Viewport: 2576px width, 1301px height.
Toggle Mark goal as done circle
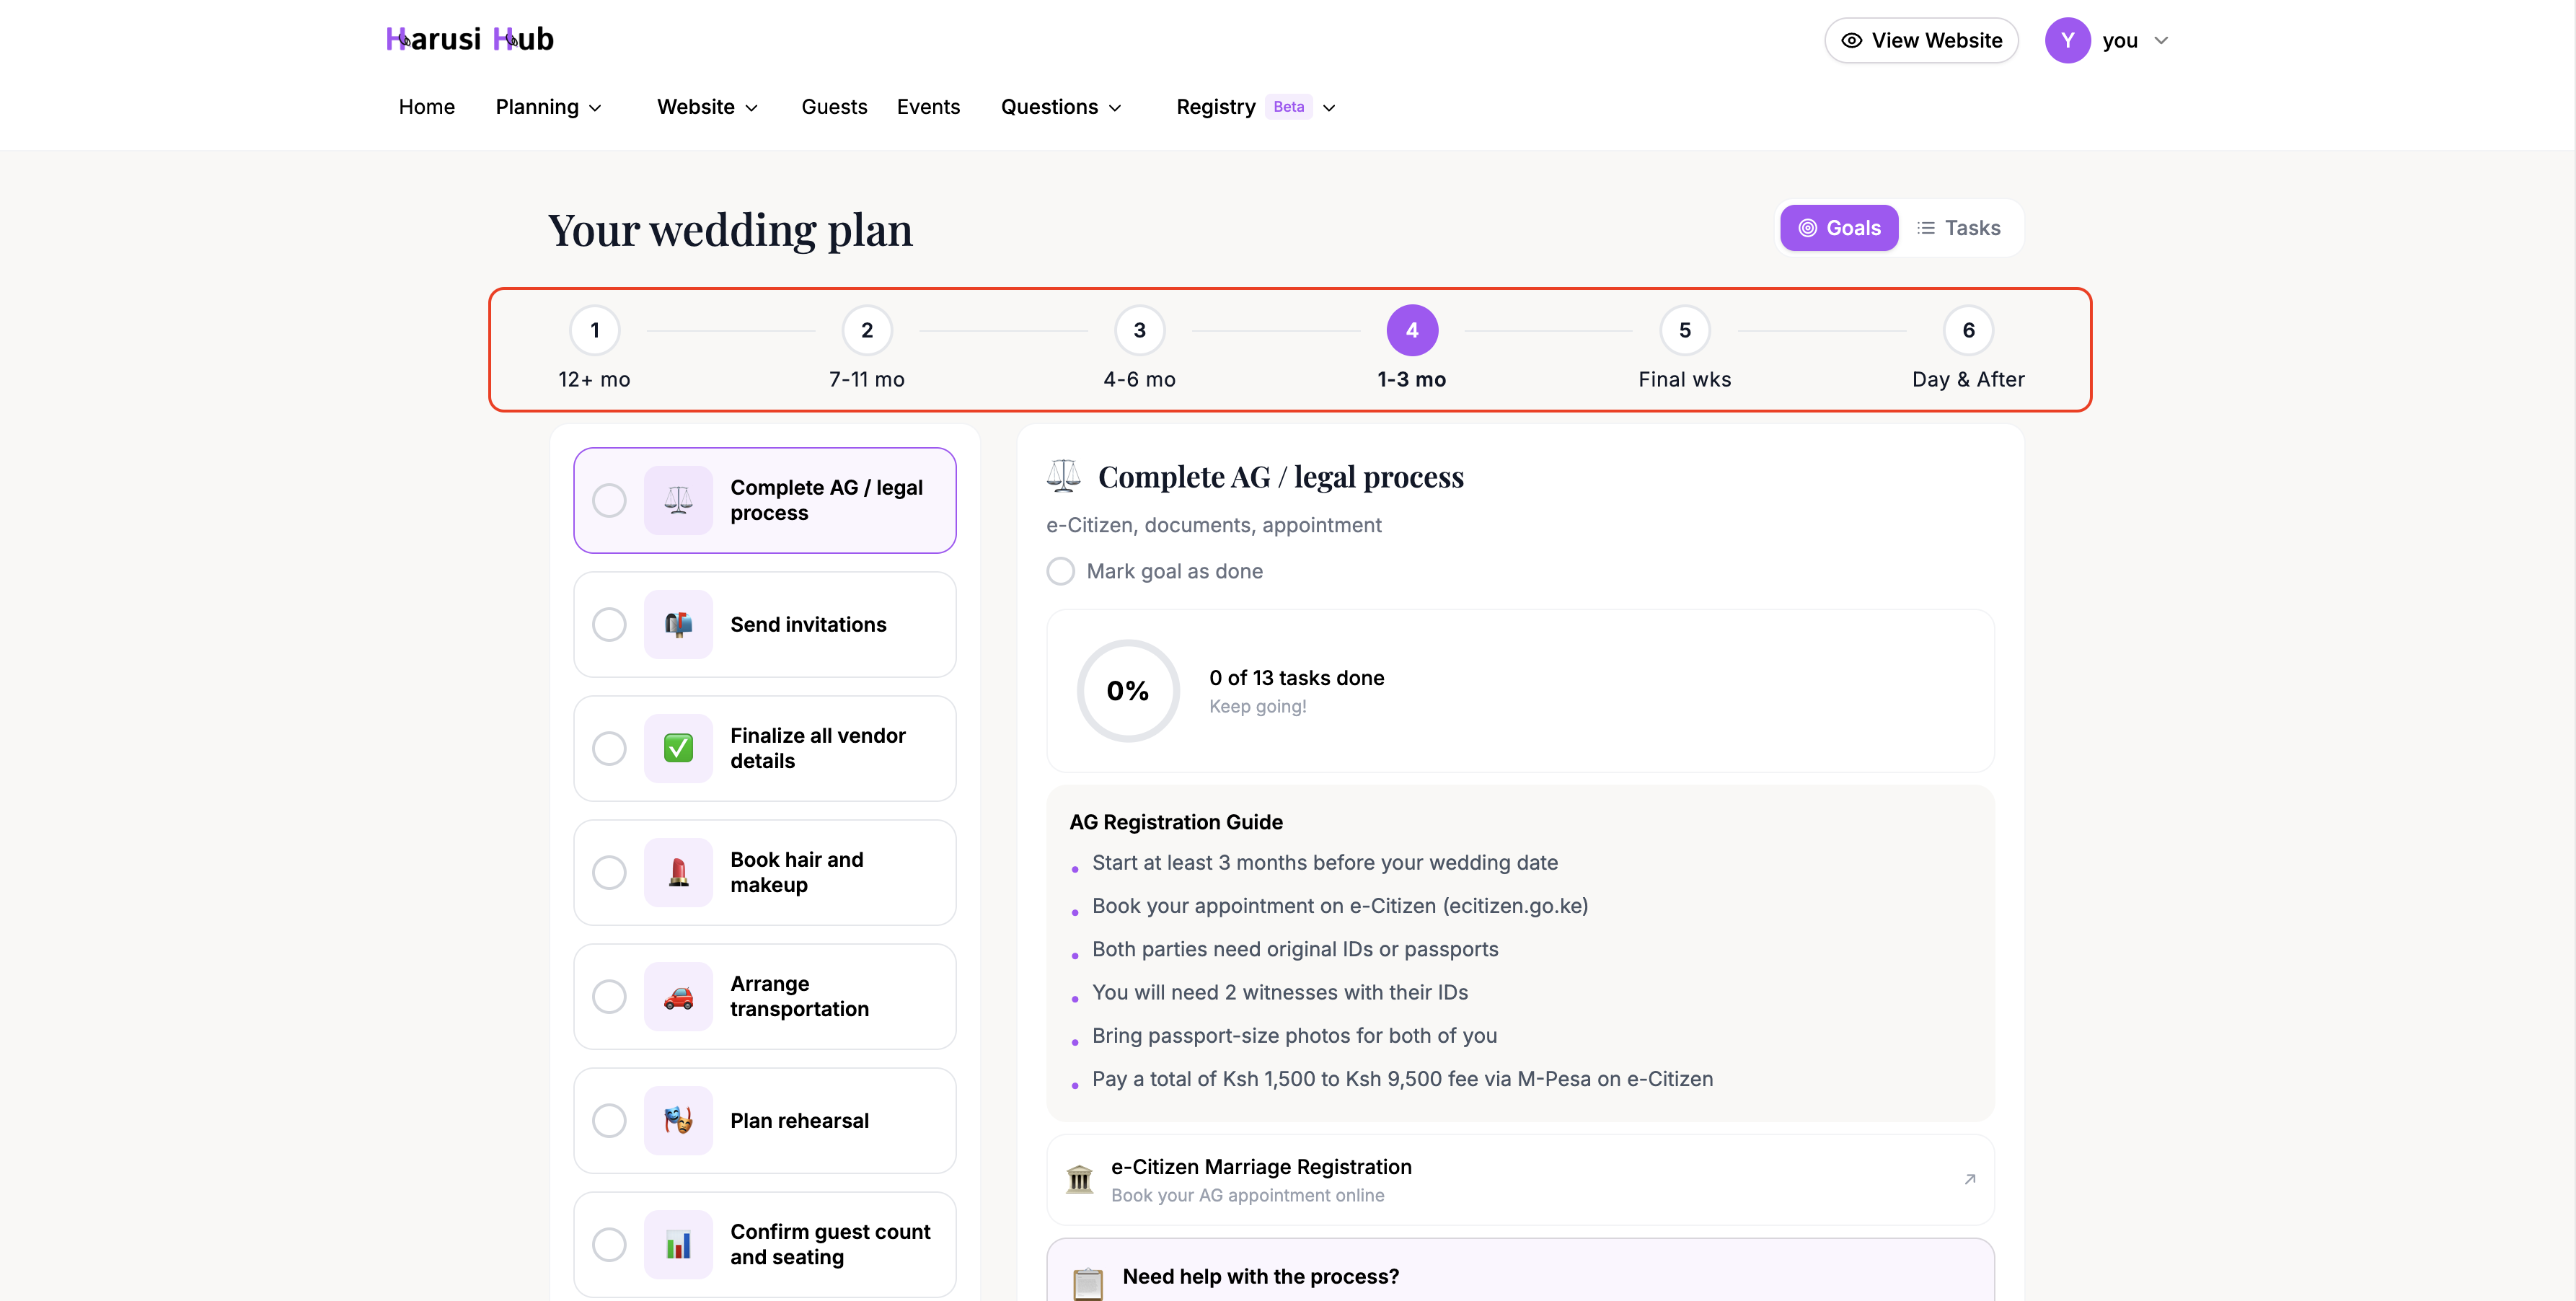coord(1060,571)
